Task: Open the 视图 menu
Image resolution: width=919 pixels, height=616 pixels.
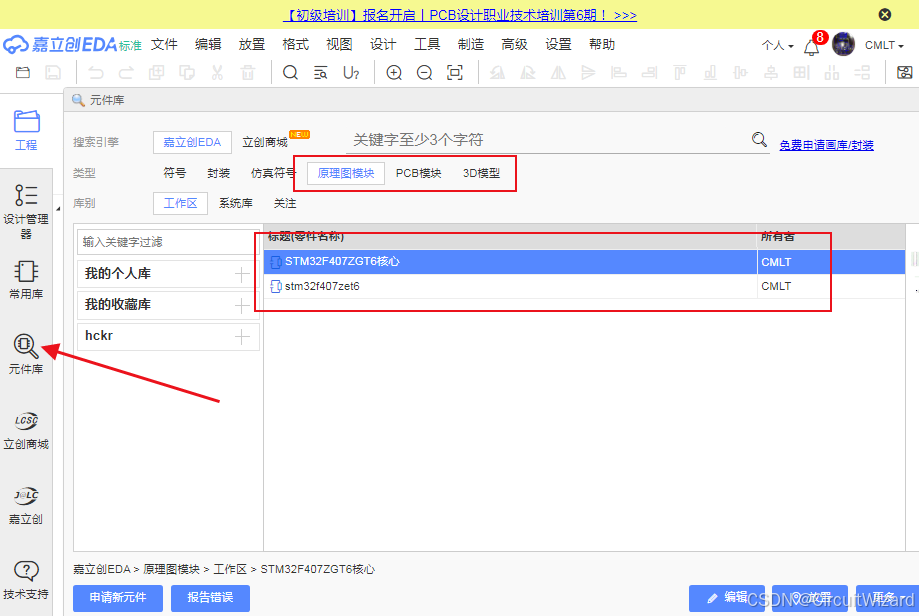Action: (x=339, y=45)
